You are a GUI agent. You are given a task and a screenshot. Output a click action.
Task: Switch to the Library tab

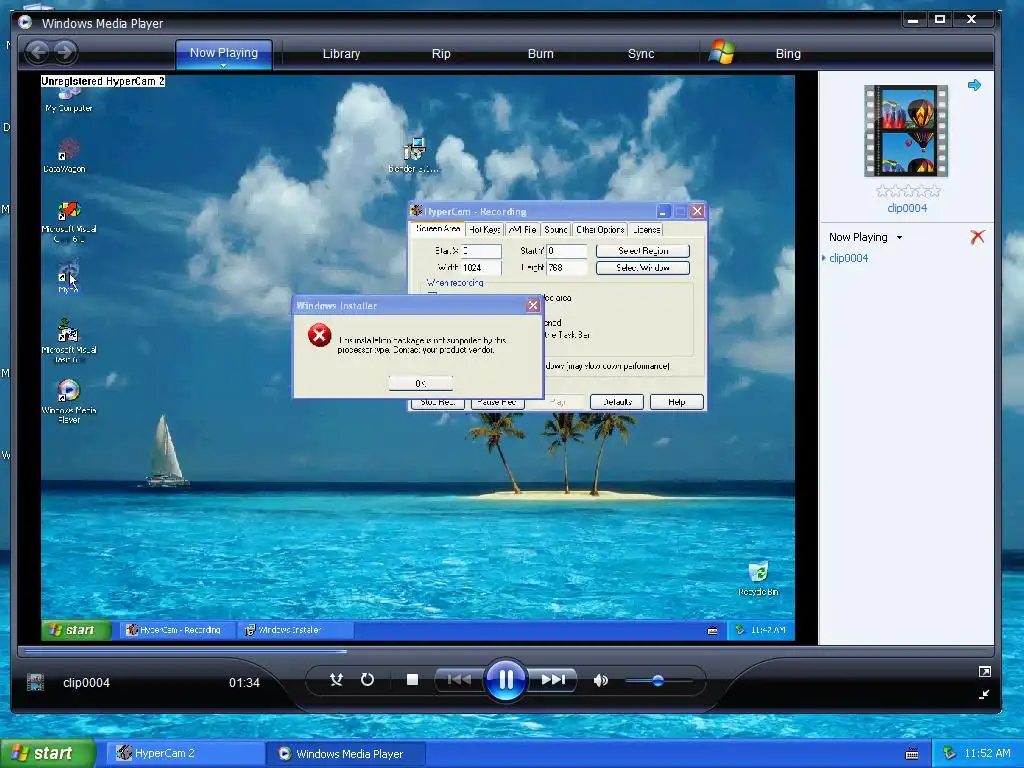pos(341,54)
